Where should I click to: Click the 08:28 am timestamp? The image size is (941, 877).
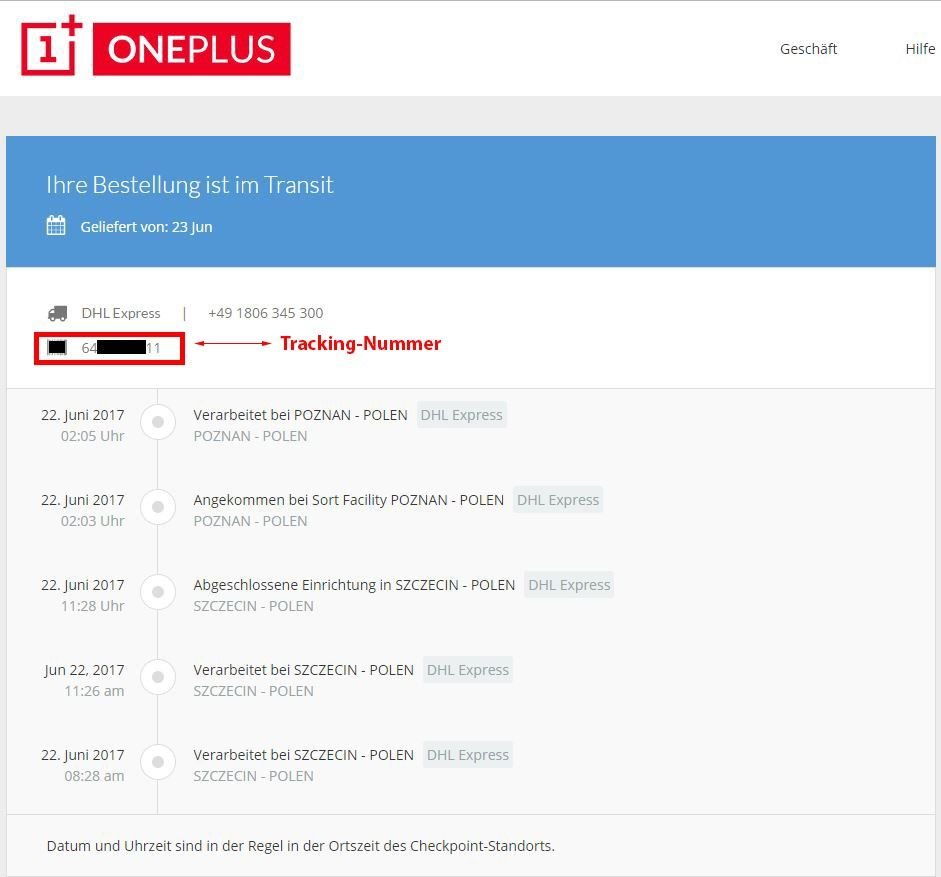point(94,776)
